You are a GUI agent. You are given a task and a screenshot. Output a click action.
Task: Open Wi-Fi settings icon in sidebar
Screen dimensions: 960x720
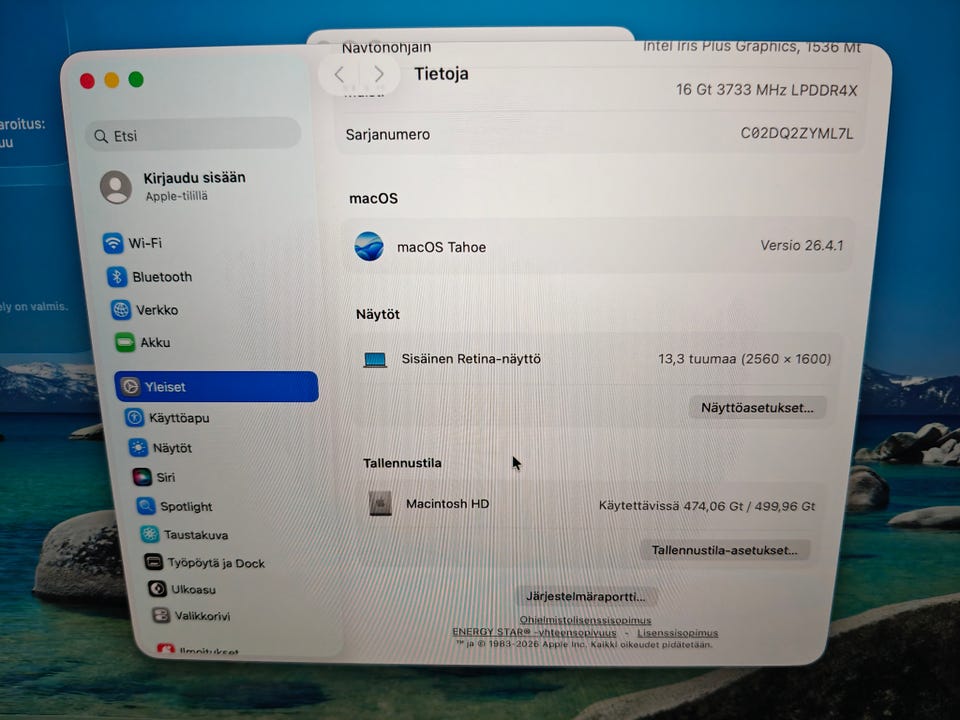(113, 243)
